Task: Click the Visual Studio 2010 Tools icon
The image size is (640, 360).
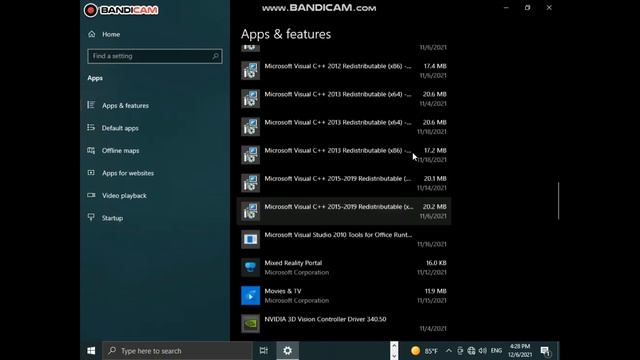Action: pyautogui.click(x=250, y=240)
